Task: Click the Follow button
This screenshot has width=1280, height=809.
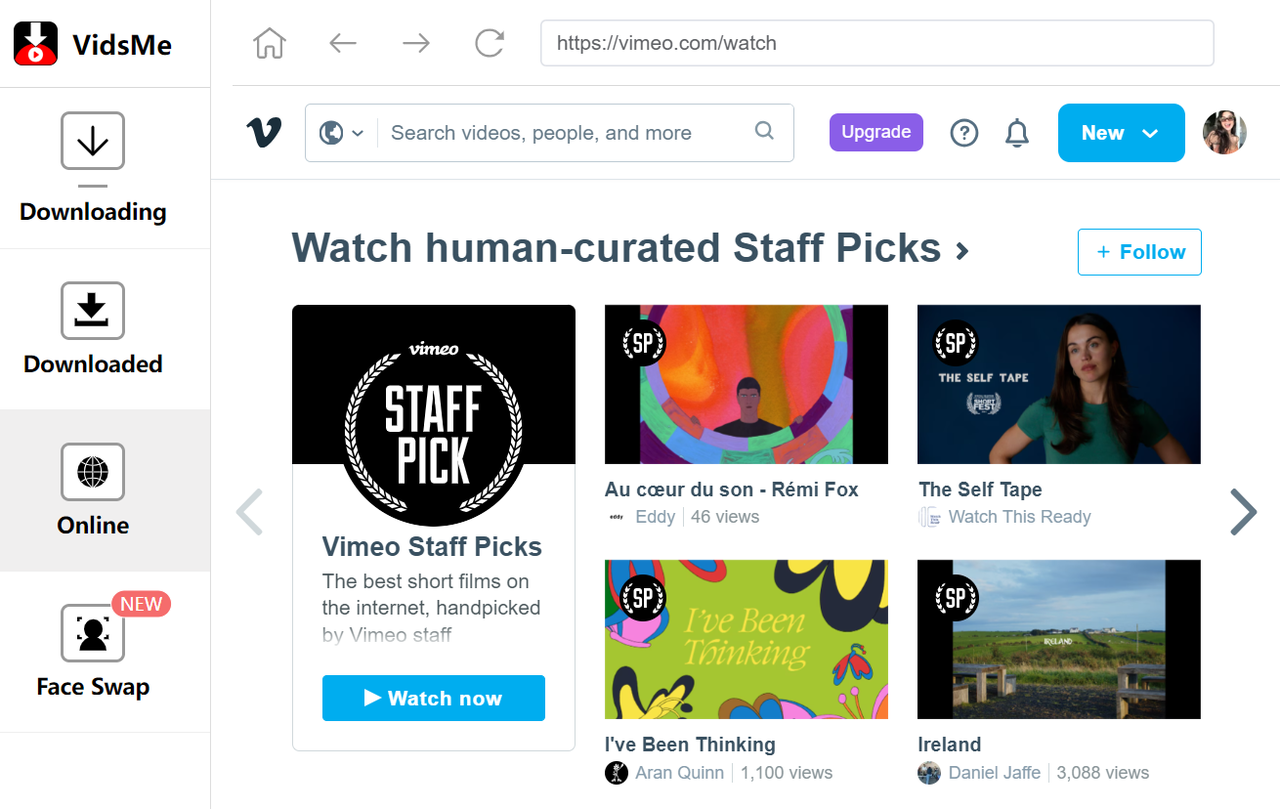Action: [x=1140, y=252]
